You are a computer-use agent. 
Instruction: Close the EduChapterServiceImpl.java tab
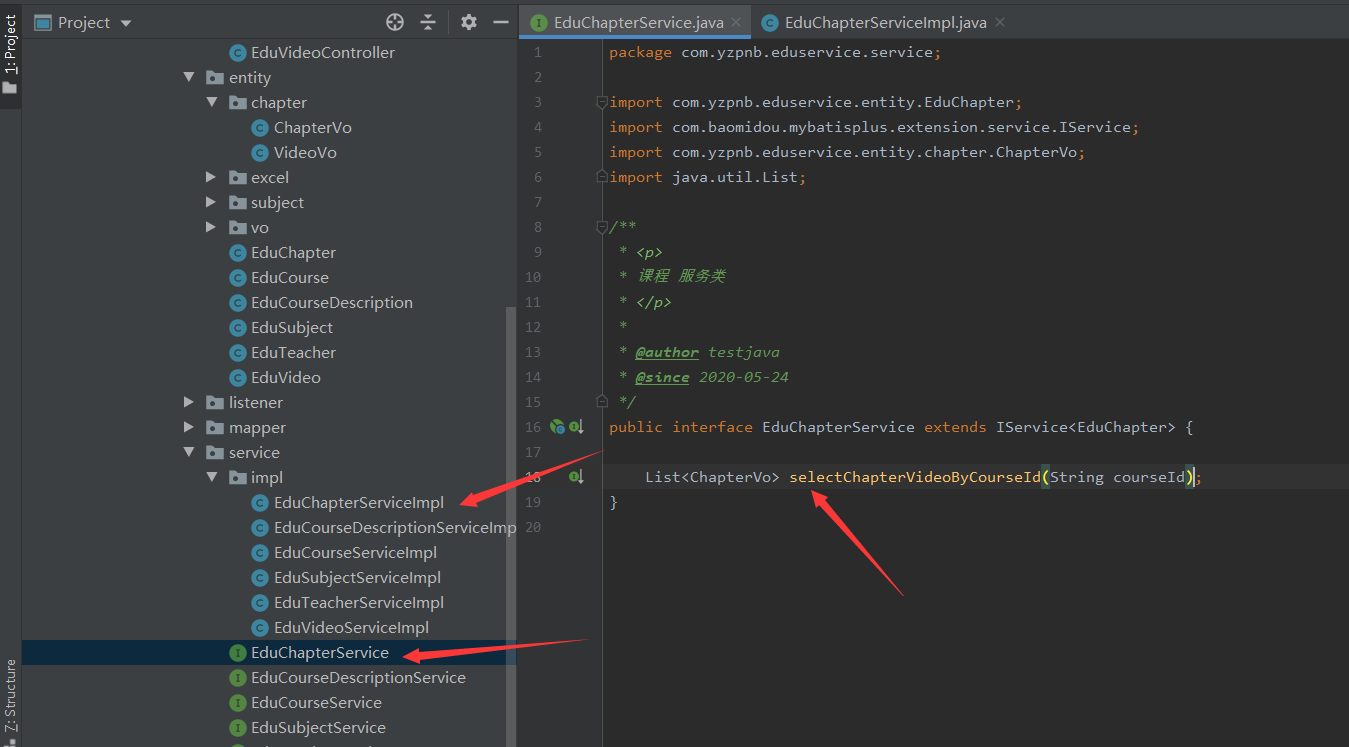click(1000, 22)
